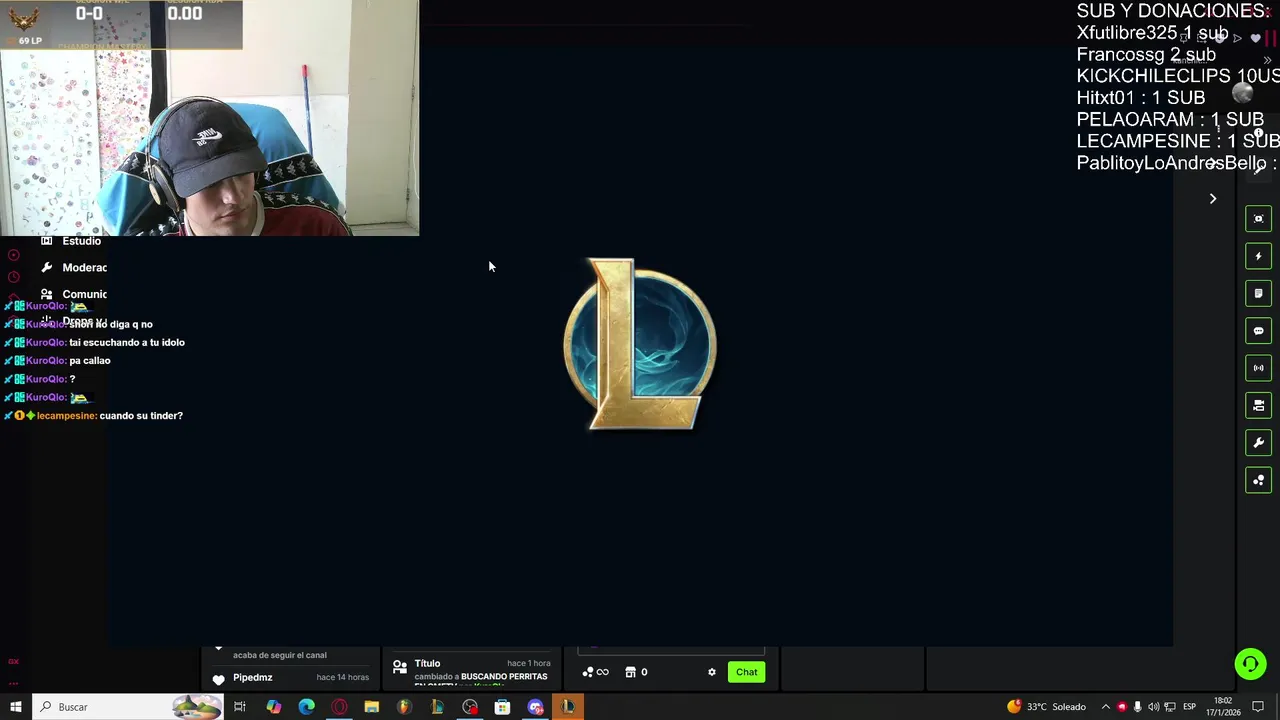The width and height of the screenshot is (1280, 720).
Task: Open the weather widget showing 33°C Soleado
Action: point(1047,707)
